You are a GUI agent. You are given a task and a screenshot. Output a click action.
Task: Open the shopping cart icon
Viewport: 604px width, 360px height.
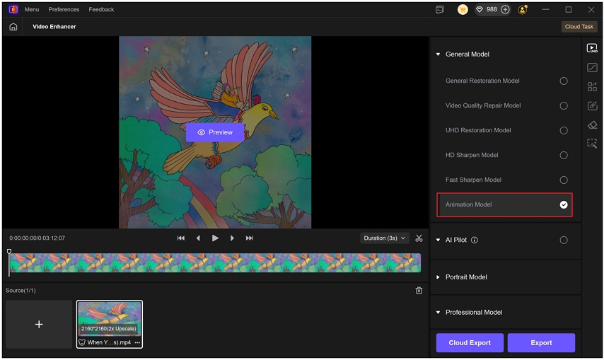tap(463, 10)
